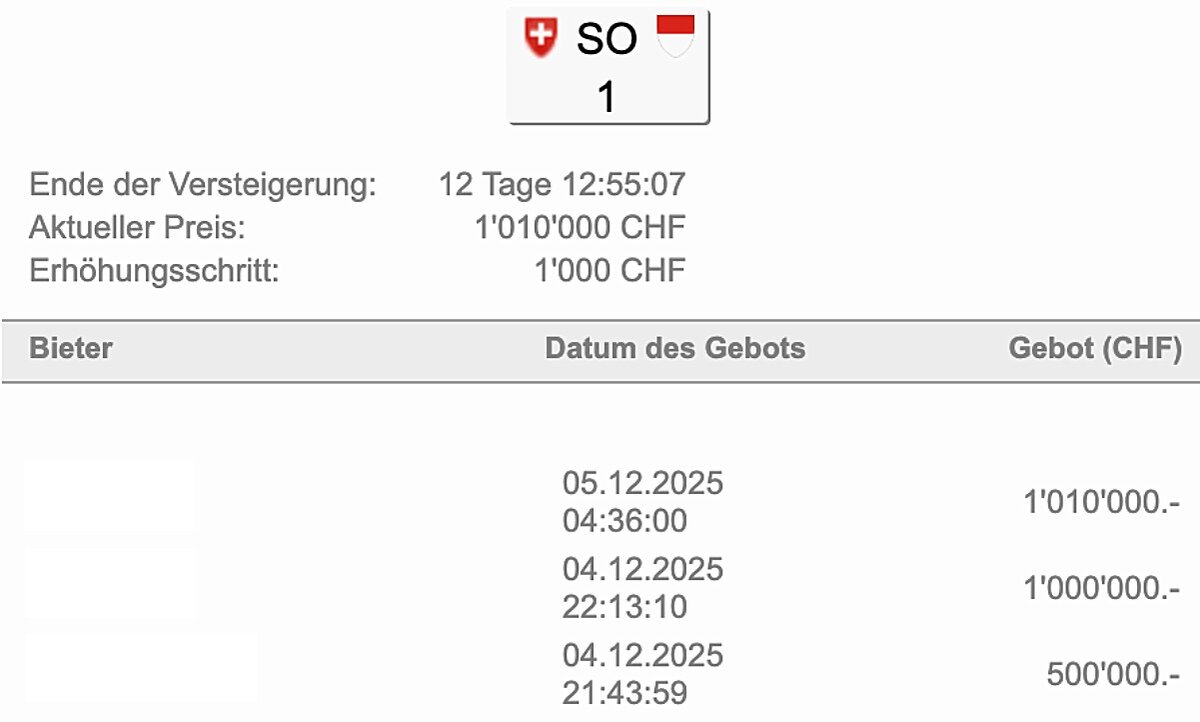
Task: Click the "Aktueller Preis" label
Action: pos(137,228)
